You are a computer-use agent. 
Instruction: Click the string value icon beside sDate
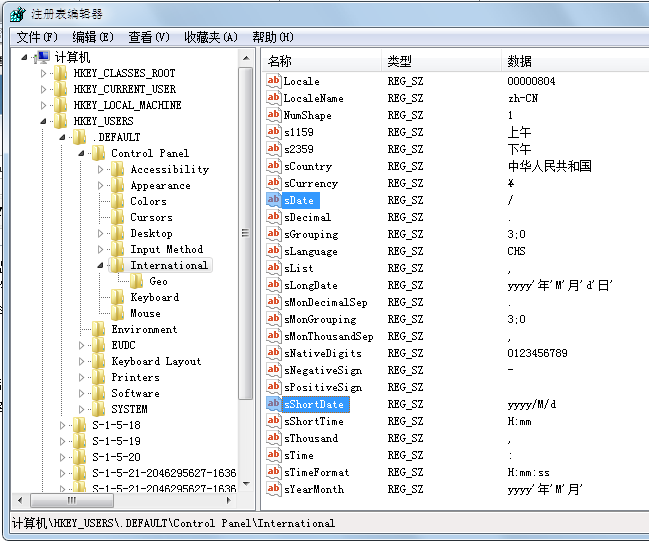click(x=273, y=200)
